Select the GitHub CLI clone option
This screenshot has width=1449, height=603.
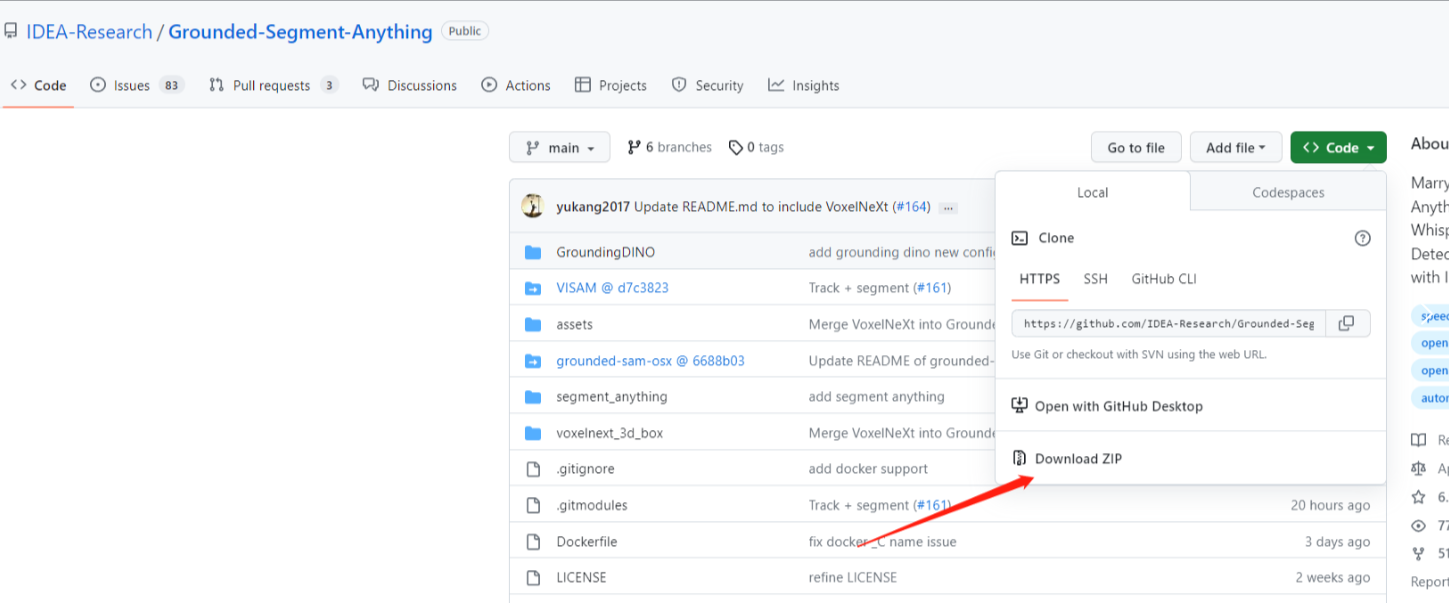pyautogui.click(x=1164, y=279)
